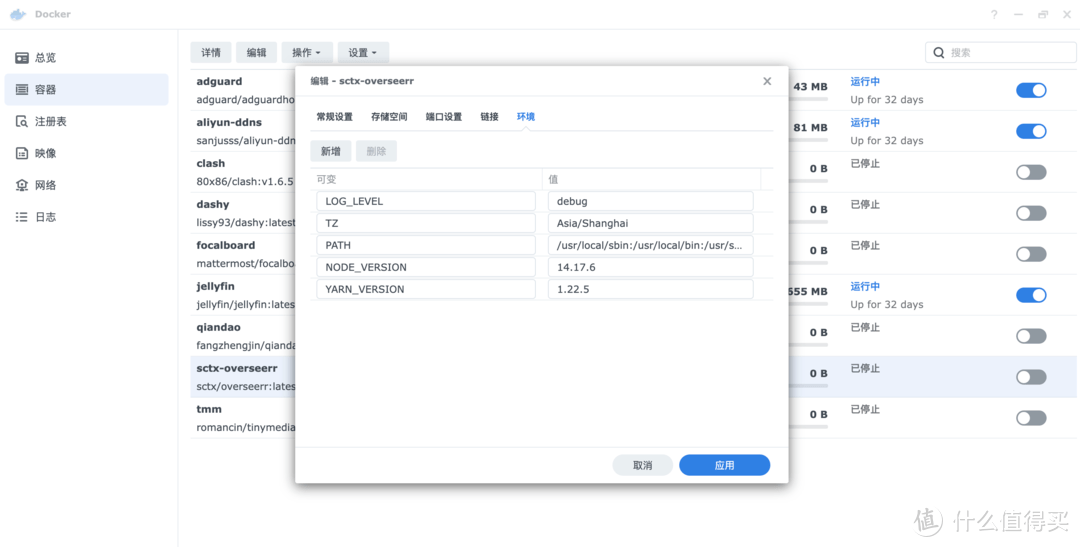Switch to the 链接 tab
Screen dimensions: 1080x547
pos(489,116)
